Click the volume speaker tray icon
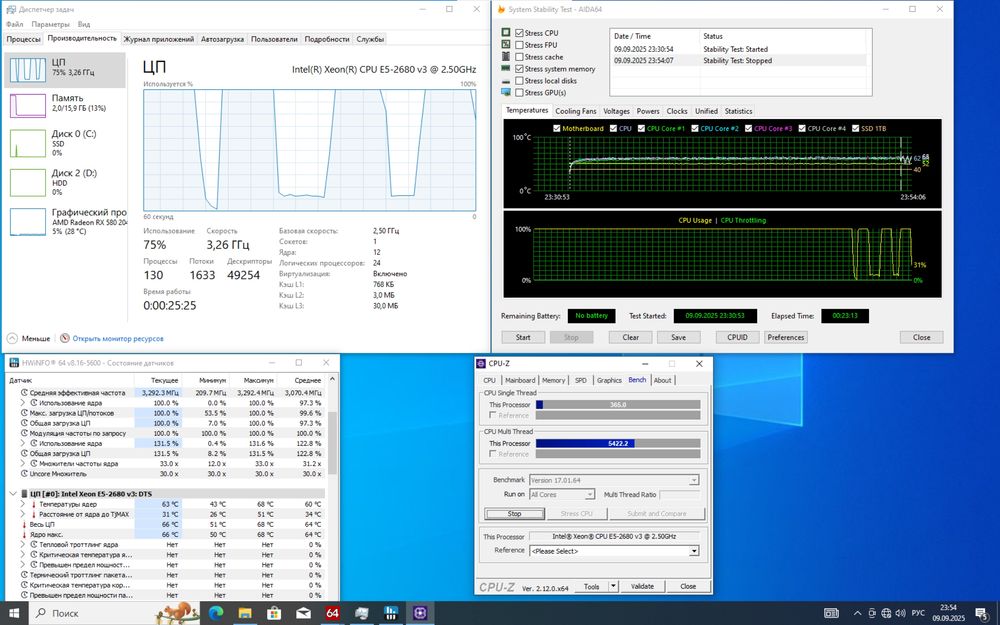1000x625 pixels. [901, 613]
